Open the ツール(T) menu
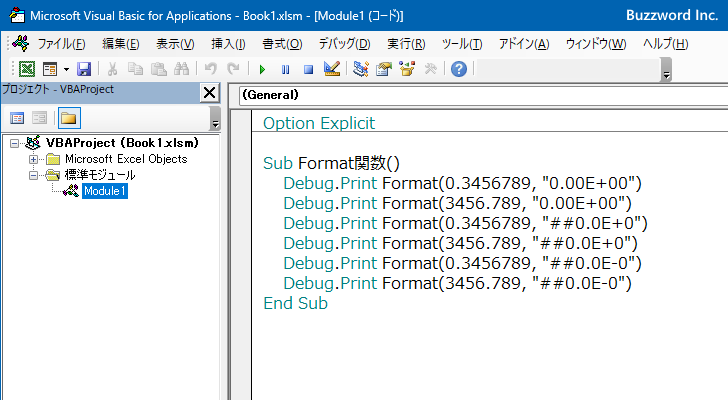728x400 pixels. 462,44
